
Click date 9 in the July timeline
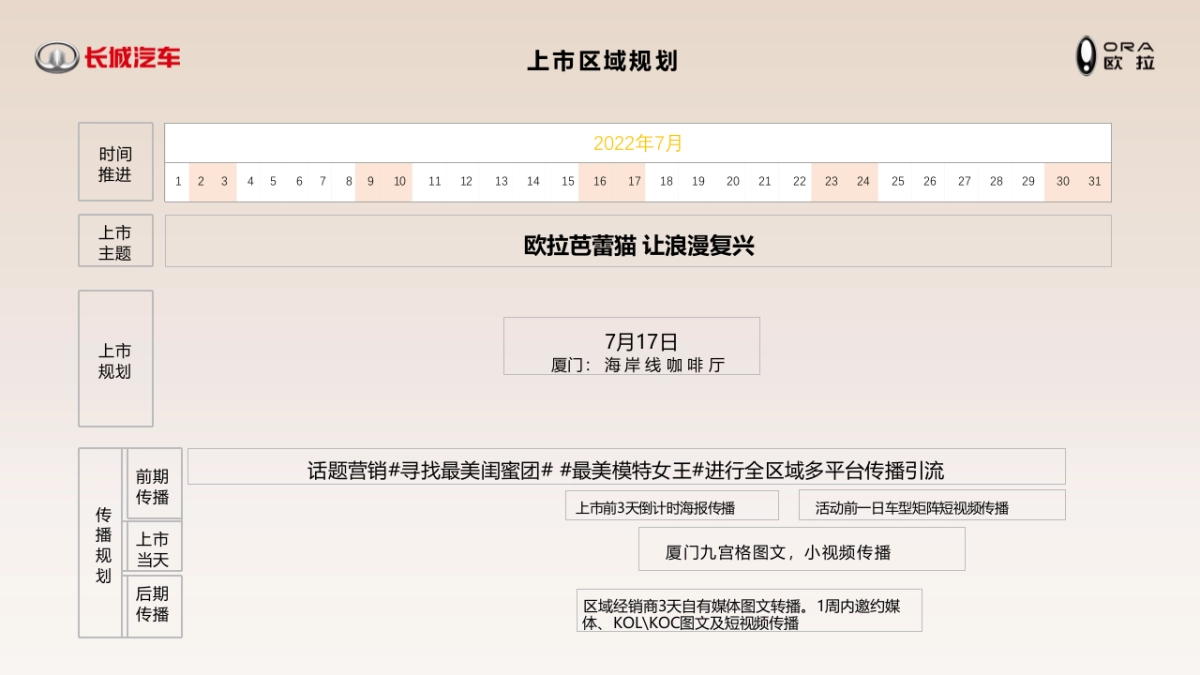coord(370,182)
